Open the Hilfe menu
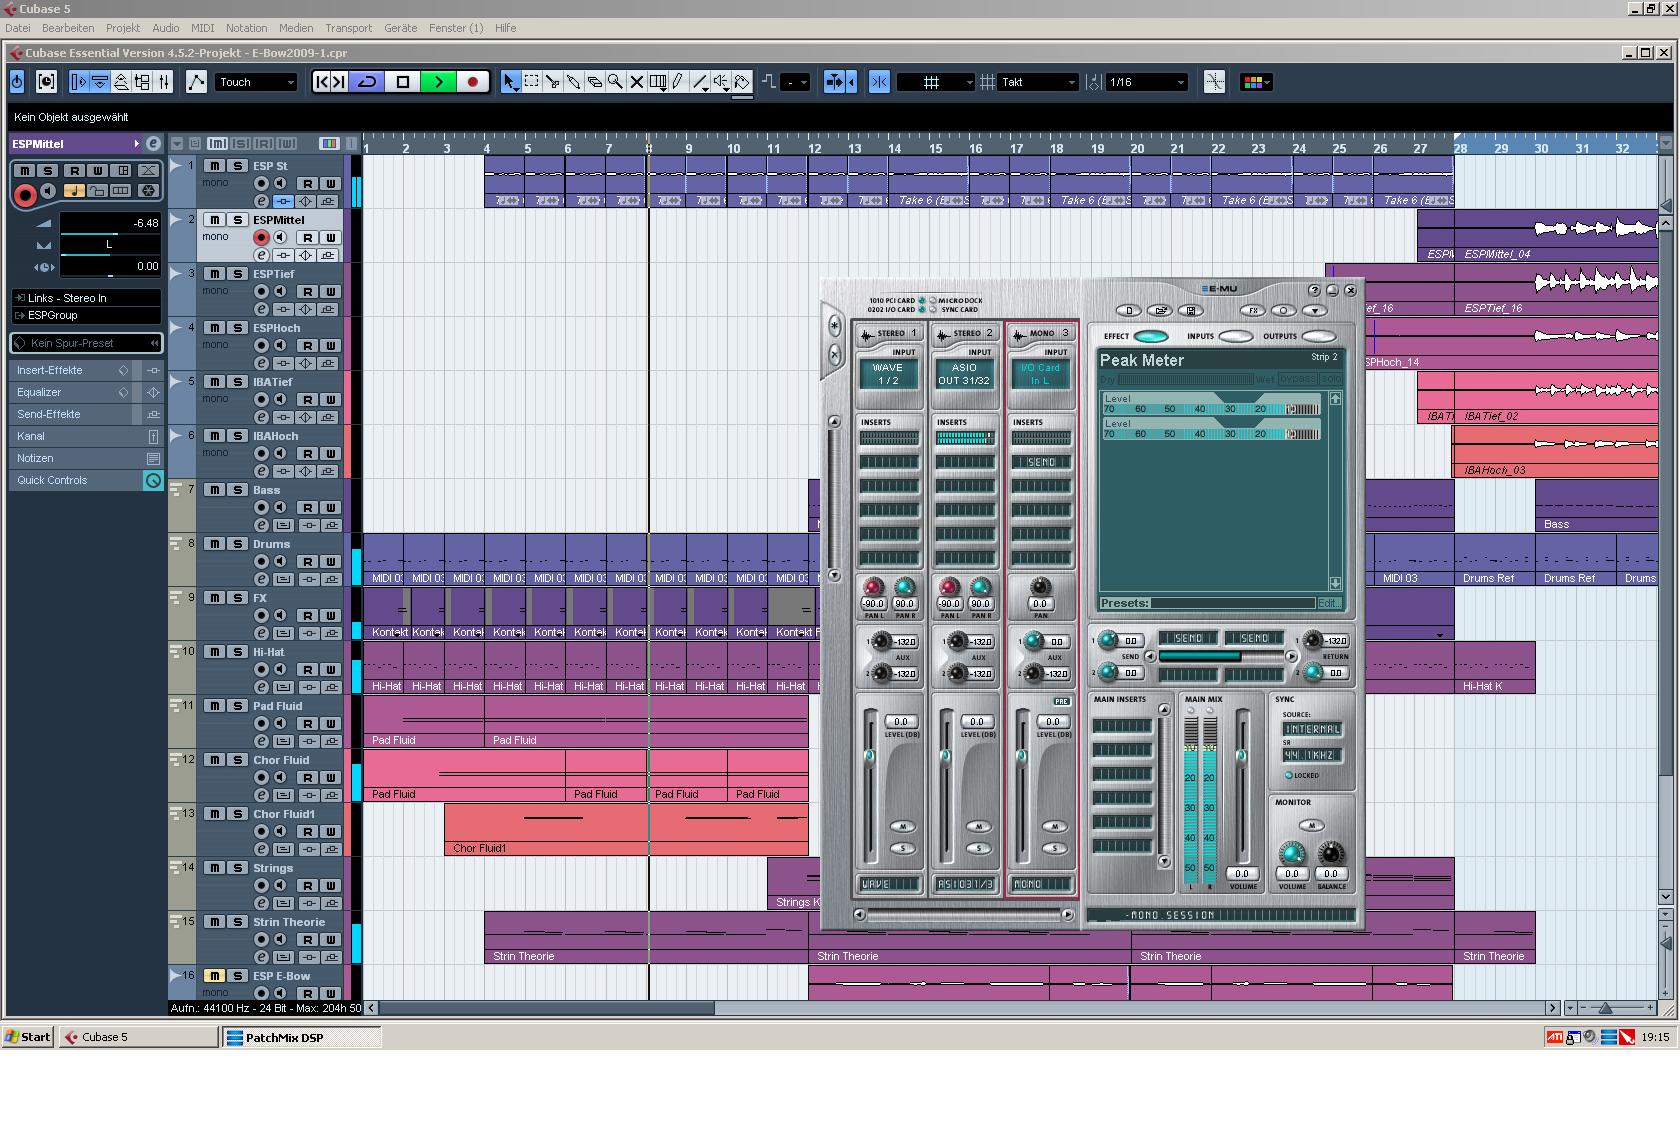 pos(505,28)
